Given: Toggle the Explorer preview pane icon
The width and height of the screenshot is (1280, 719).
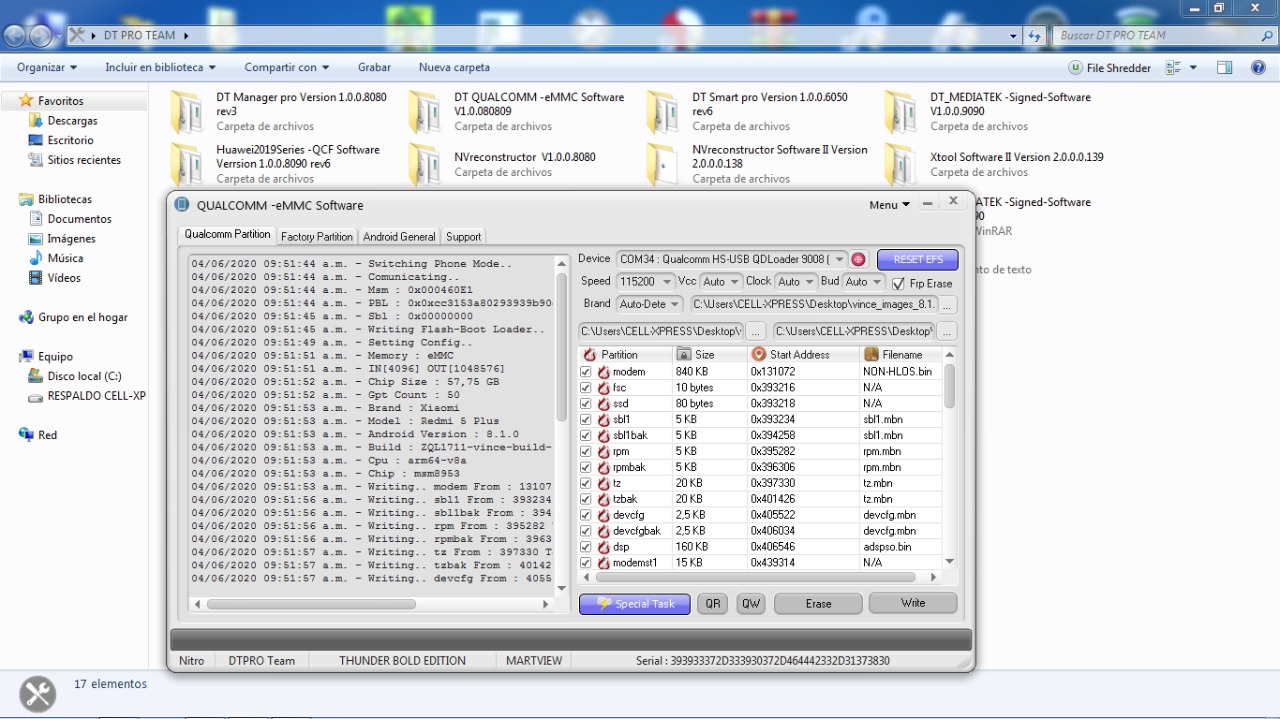Looking at the screenshot, I should click(1224, 68).
